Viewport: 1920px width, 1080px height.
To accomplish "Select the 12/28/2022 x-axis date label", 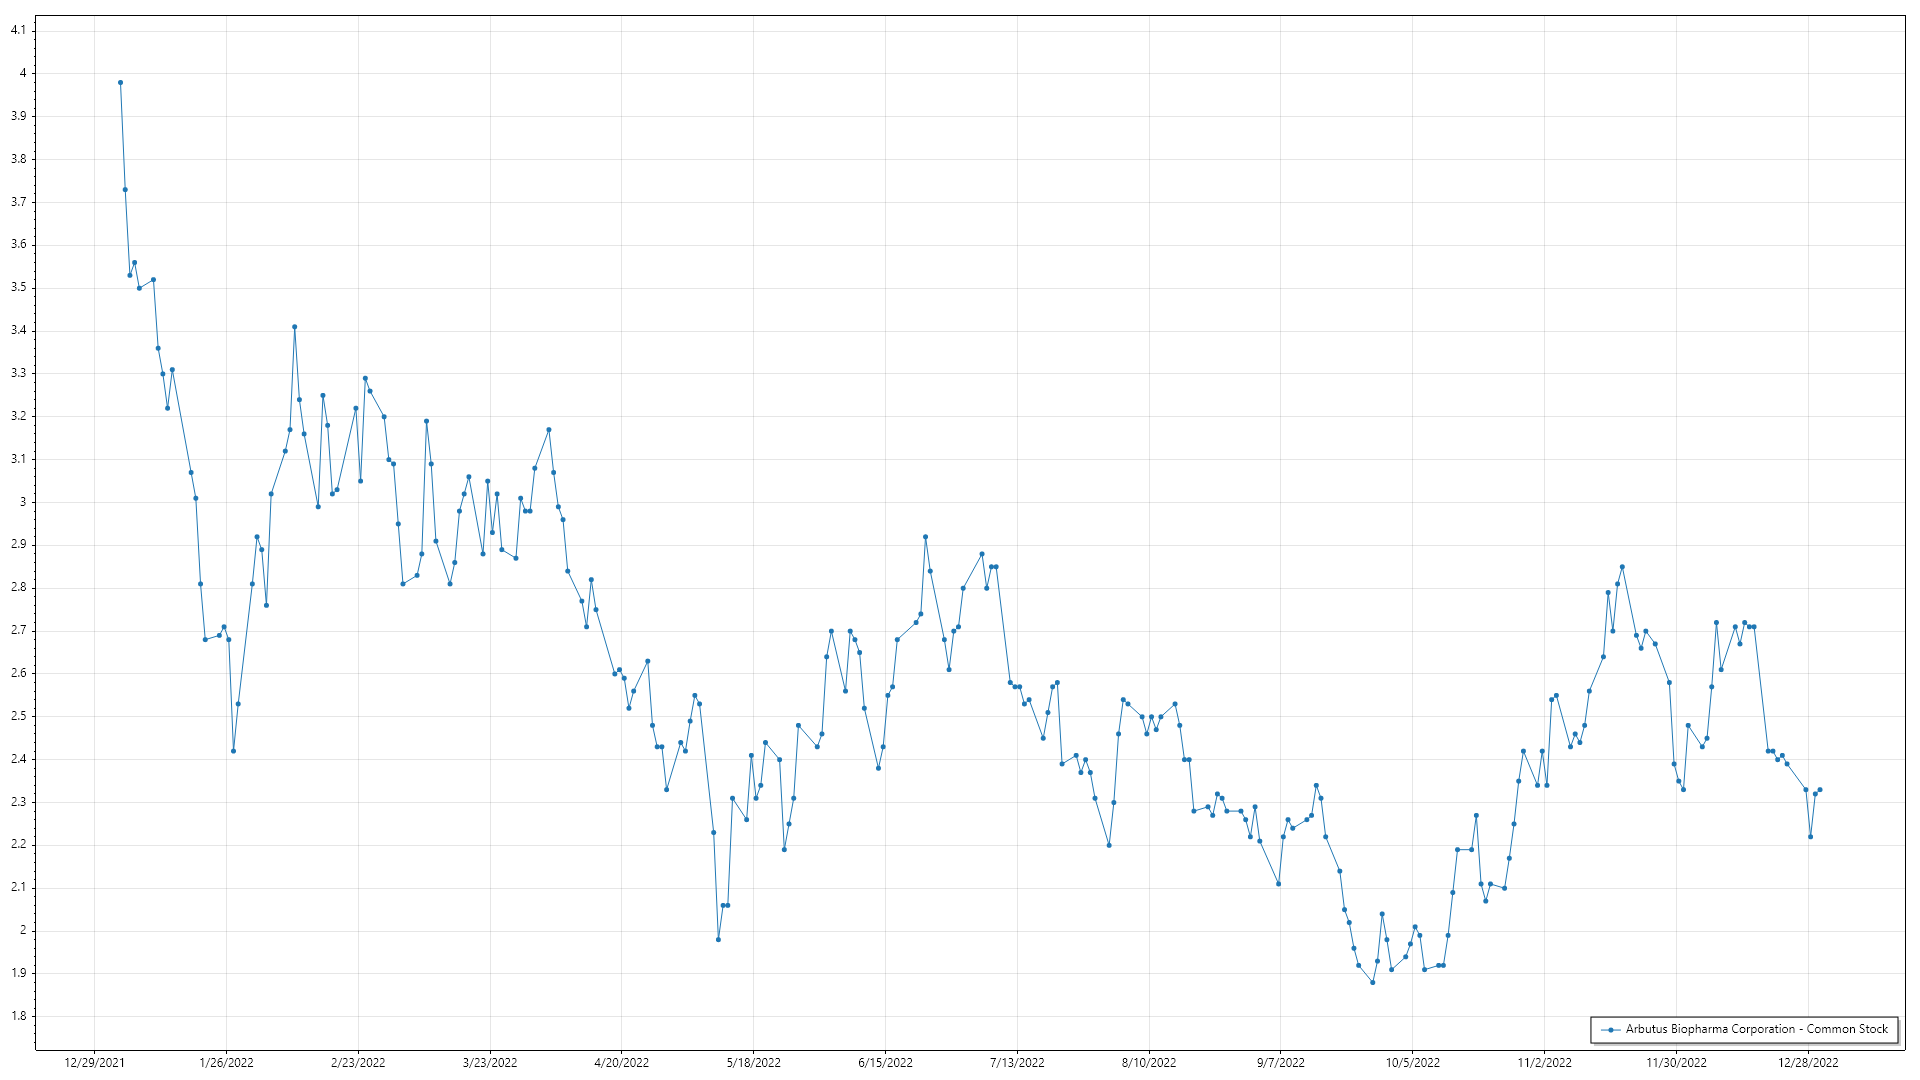I will tap(1807, 1063).
